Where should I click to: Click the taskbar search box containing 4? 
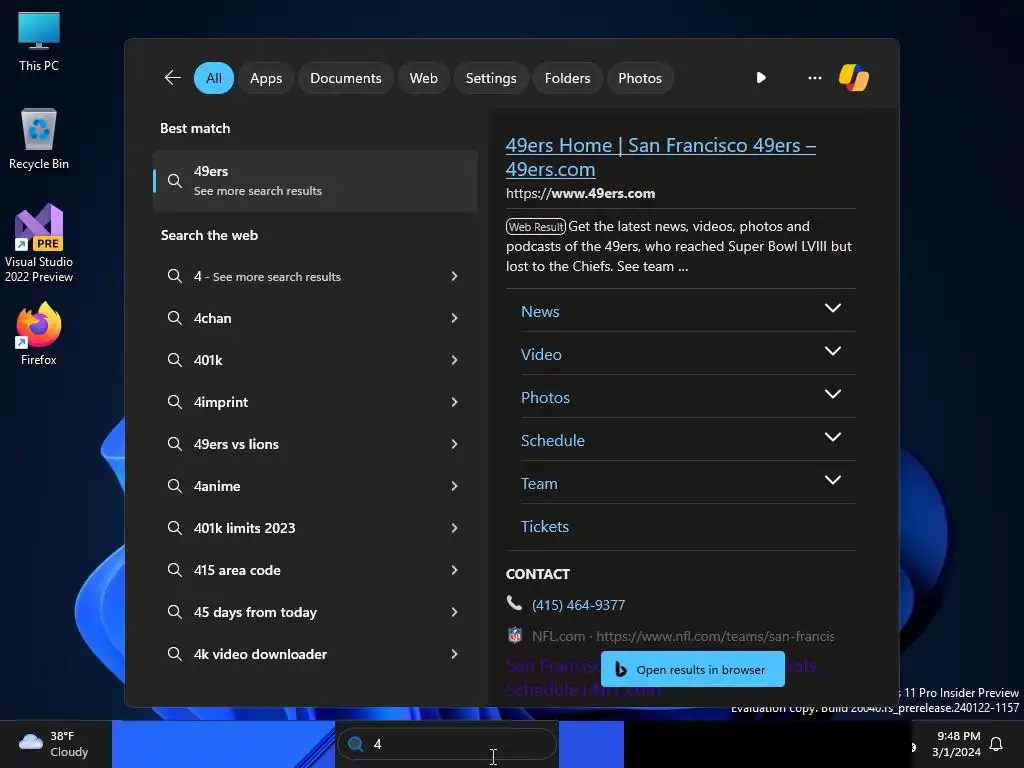pyautogui.click(x=447, y=744)
